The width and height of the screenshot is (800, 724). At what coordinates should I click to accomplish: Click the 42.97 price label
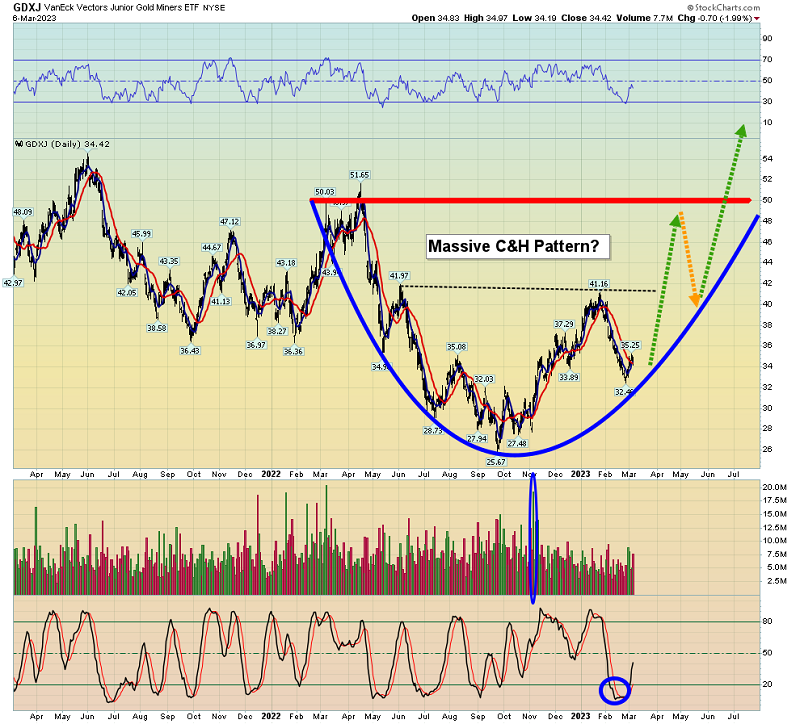pyautogui.click(x=13, y=283)
